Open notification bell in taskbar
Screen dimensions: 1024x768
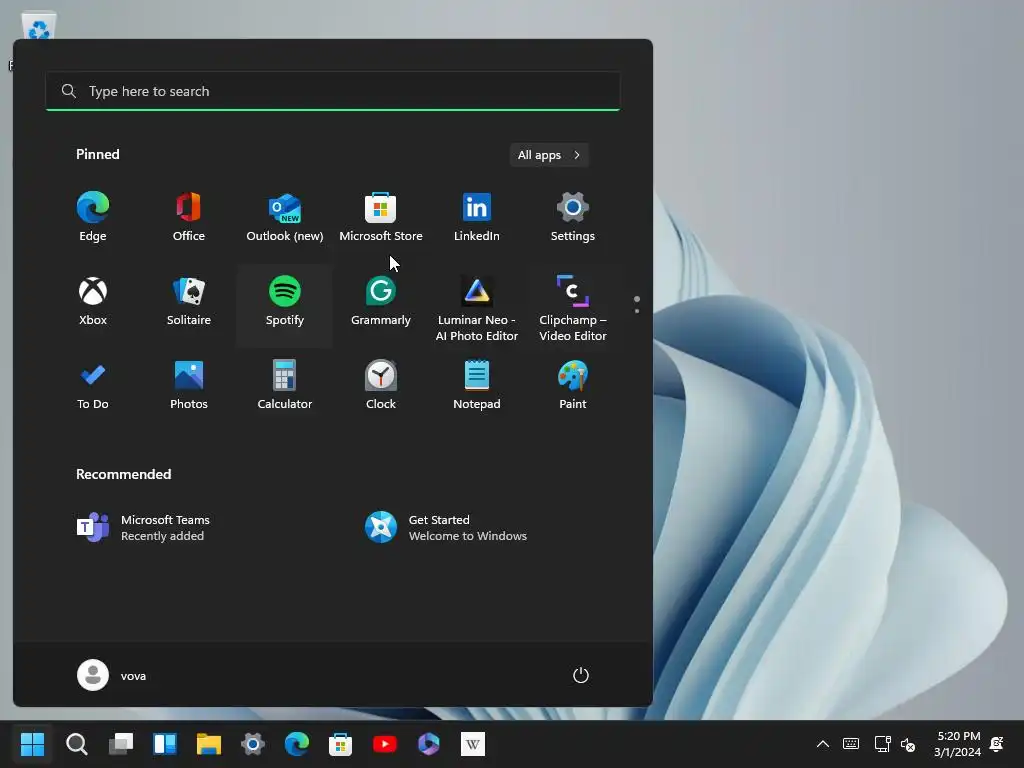click(x=997, y=744)
